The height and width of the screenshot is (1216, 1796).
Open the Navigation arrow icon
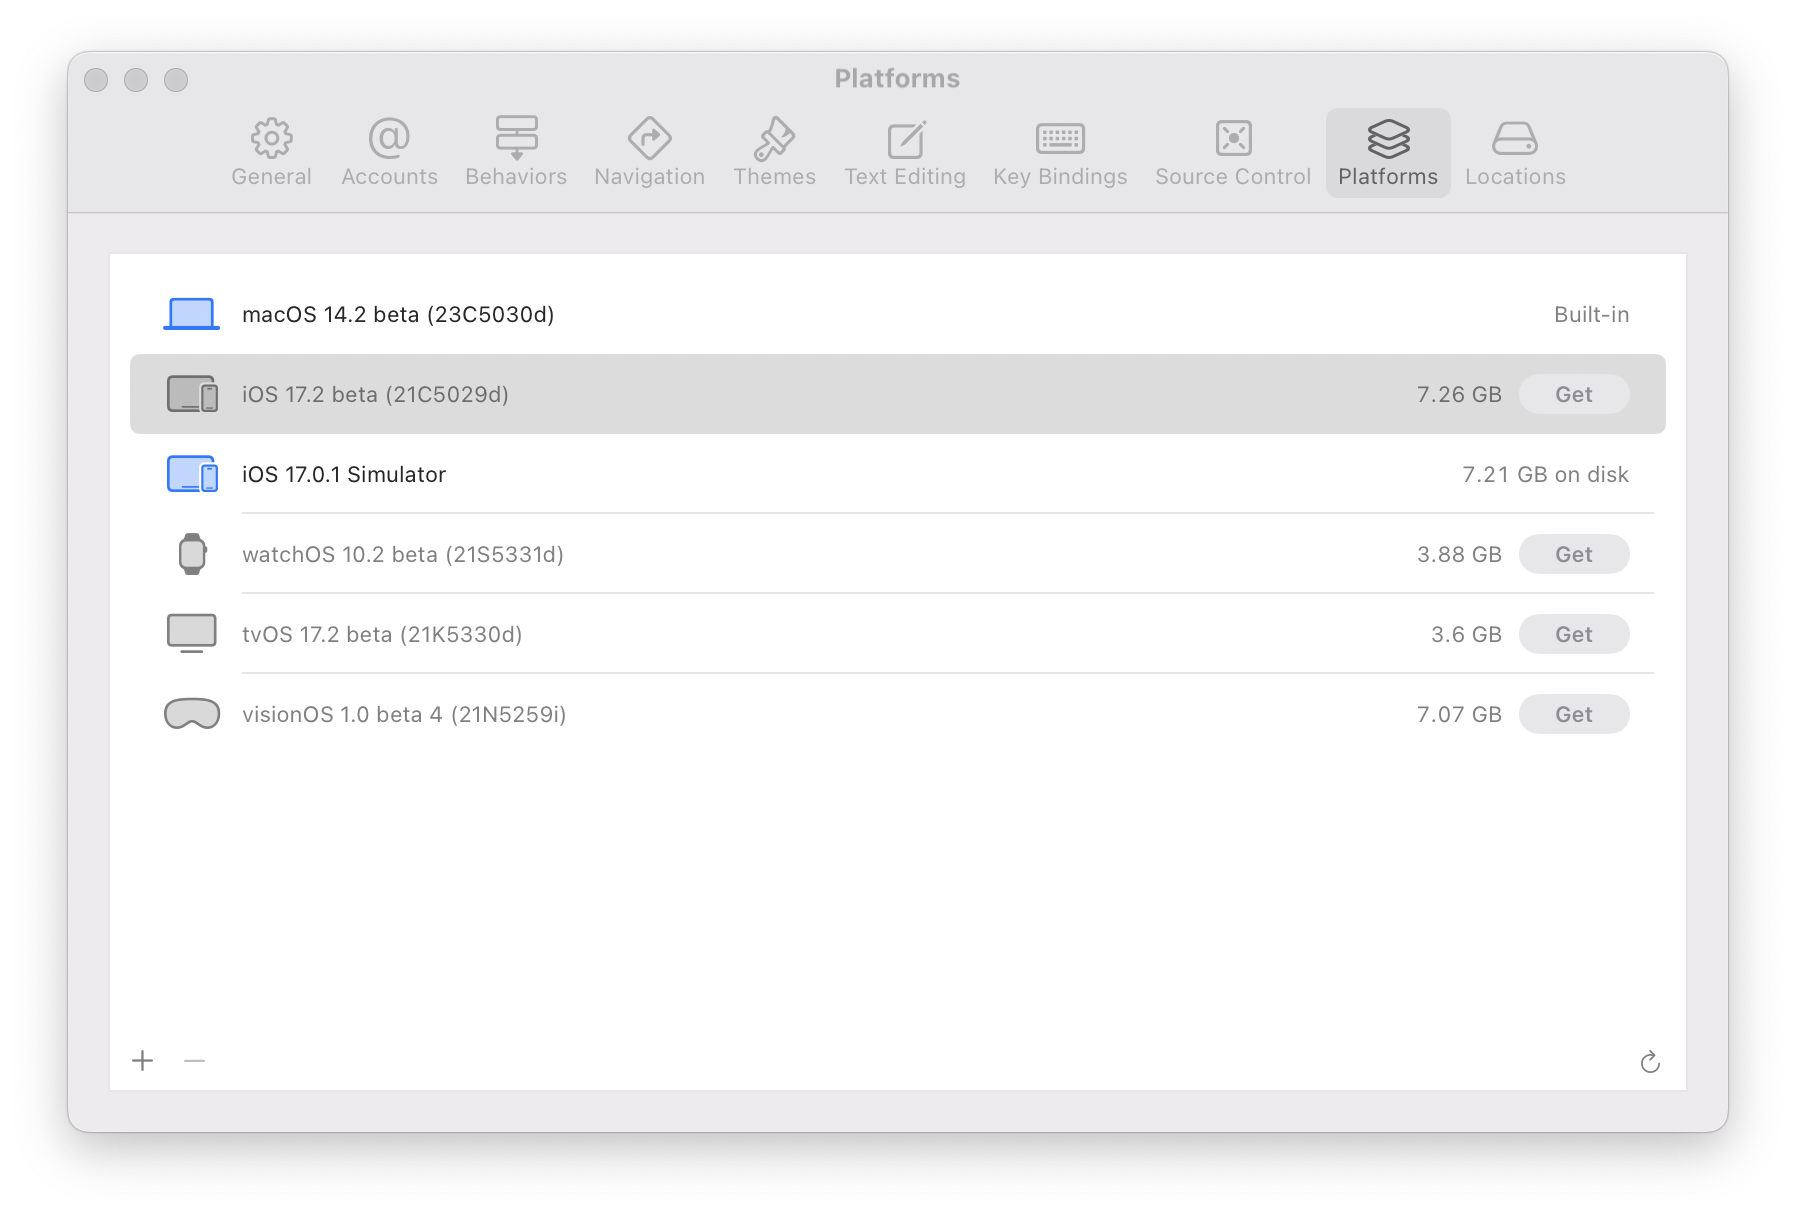649,138
